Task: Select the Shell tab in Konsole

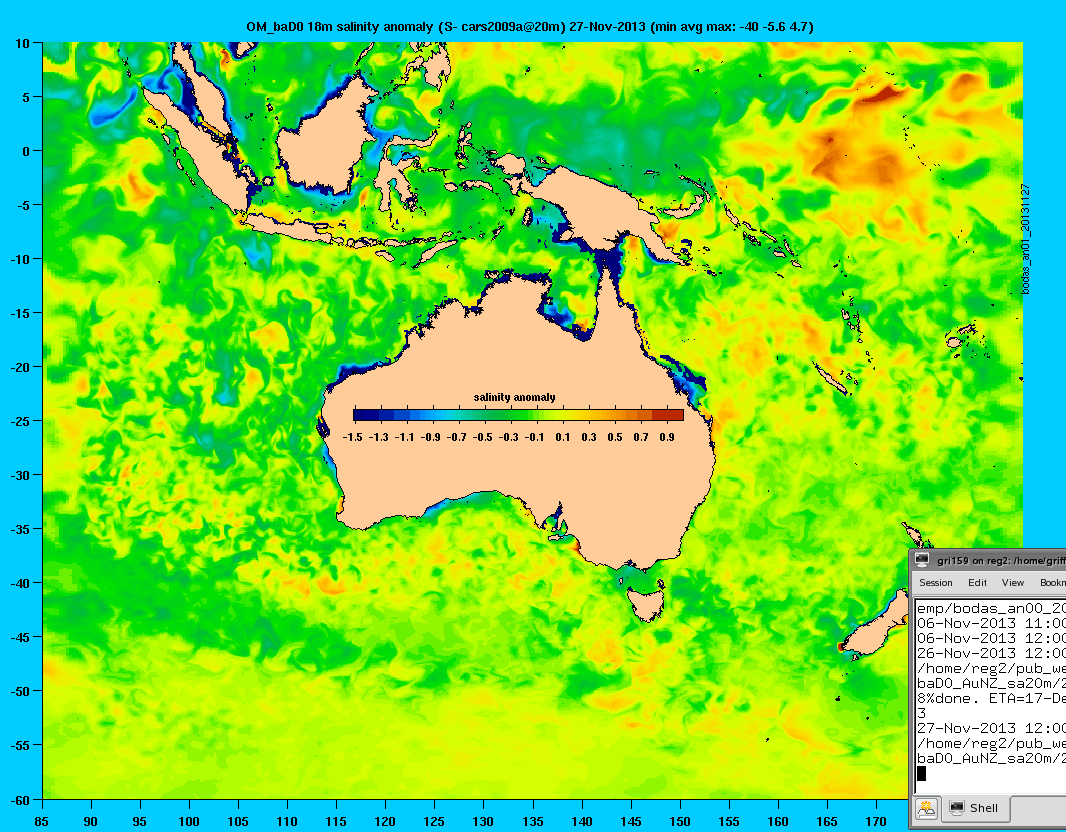Action: pyautogui.click(x=975, y=808)
